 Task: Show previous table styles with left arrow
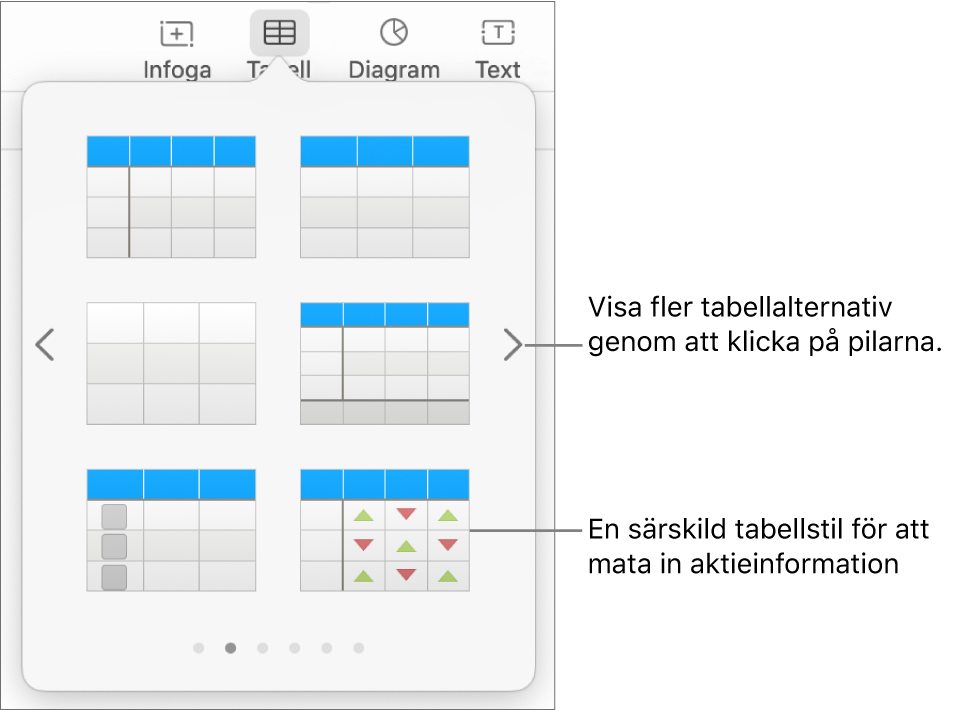point(45,345)
